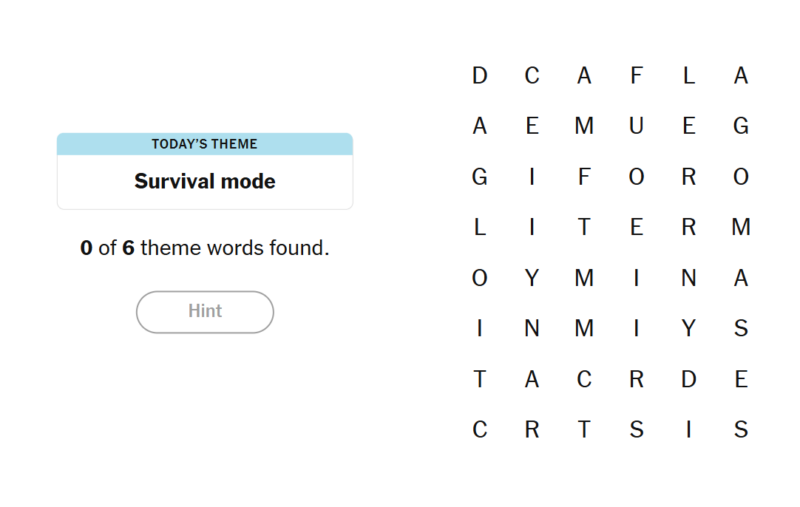Click the Today's Theme header bar
This screenshot has width=800, height=507.
click(205, 144)
